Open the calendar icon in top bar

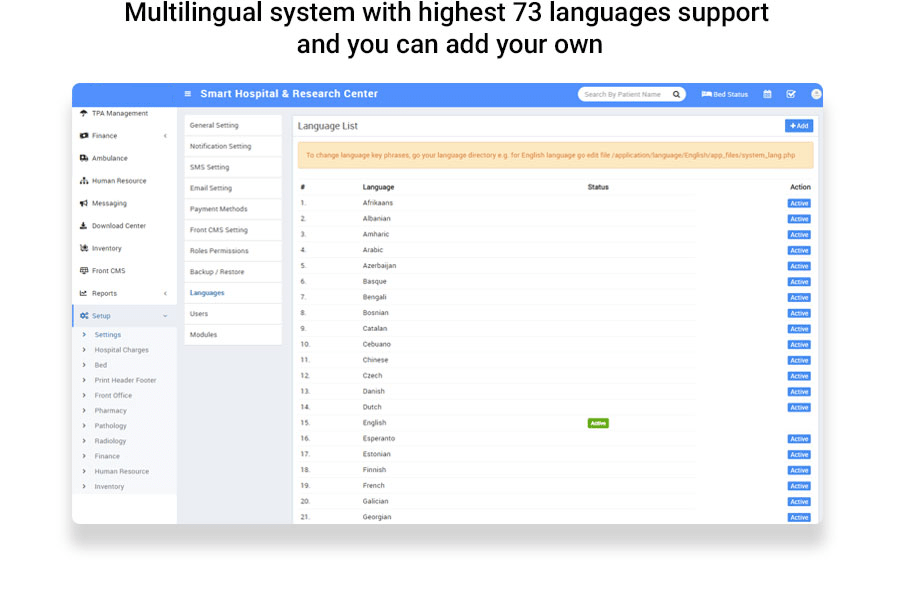(x=767, y=94)
